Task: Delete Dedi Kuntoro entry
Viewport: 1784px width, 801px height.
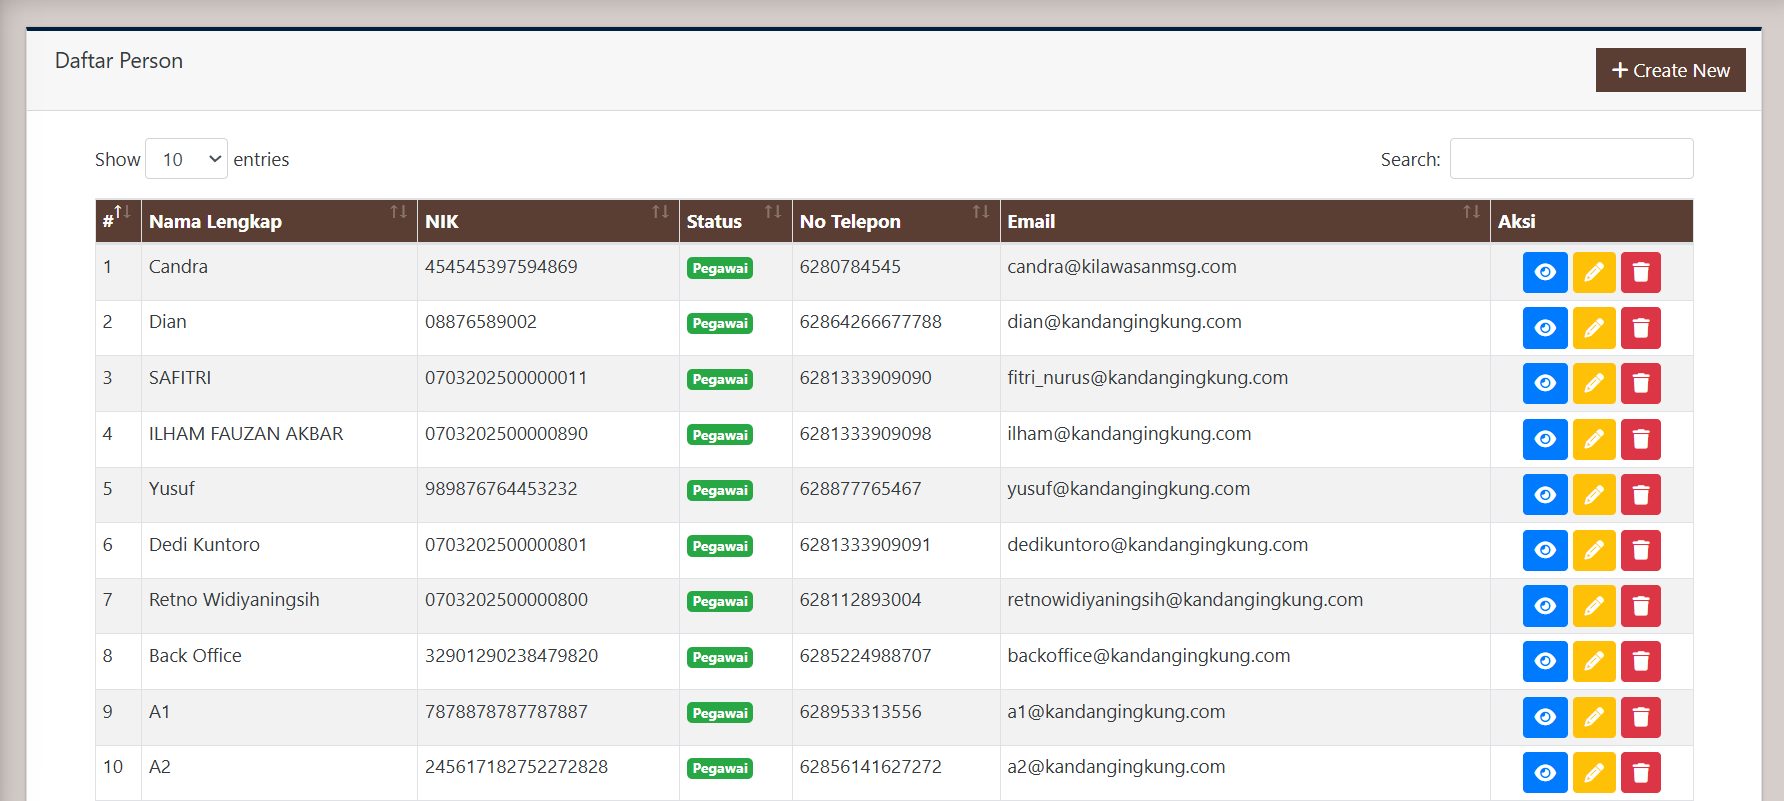Action: click(1640, 550)
